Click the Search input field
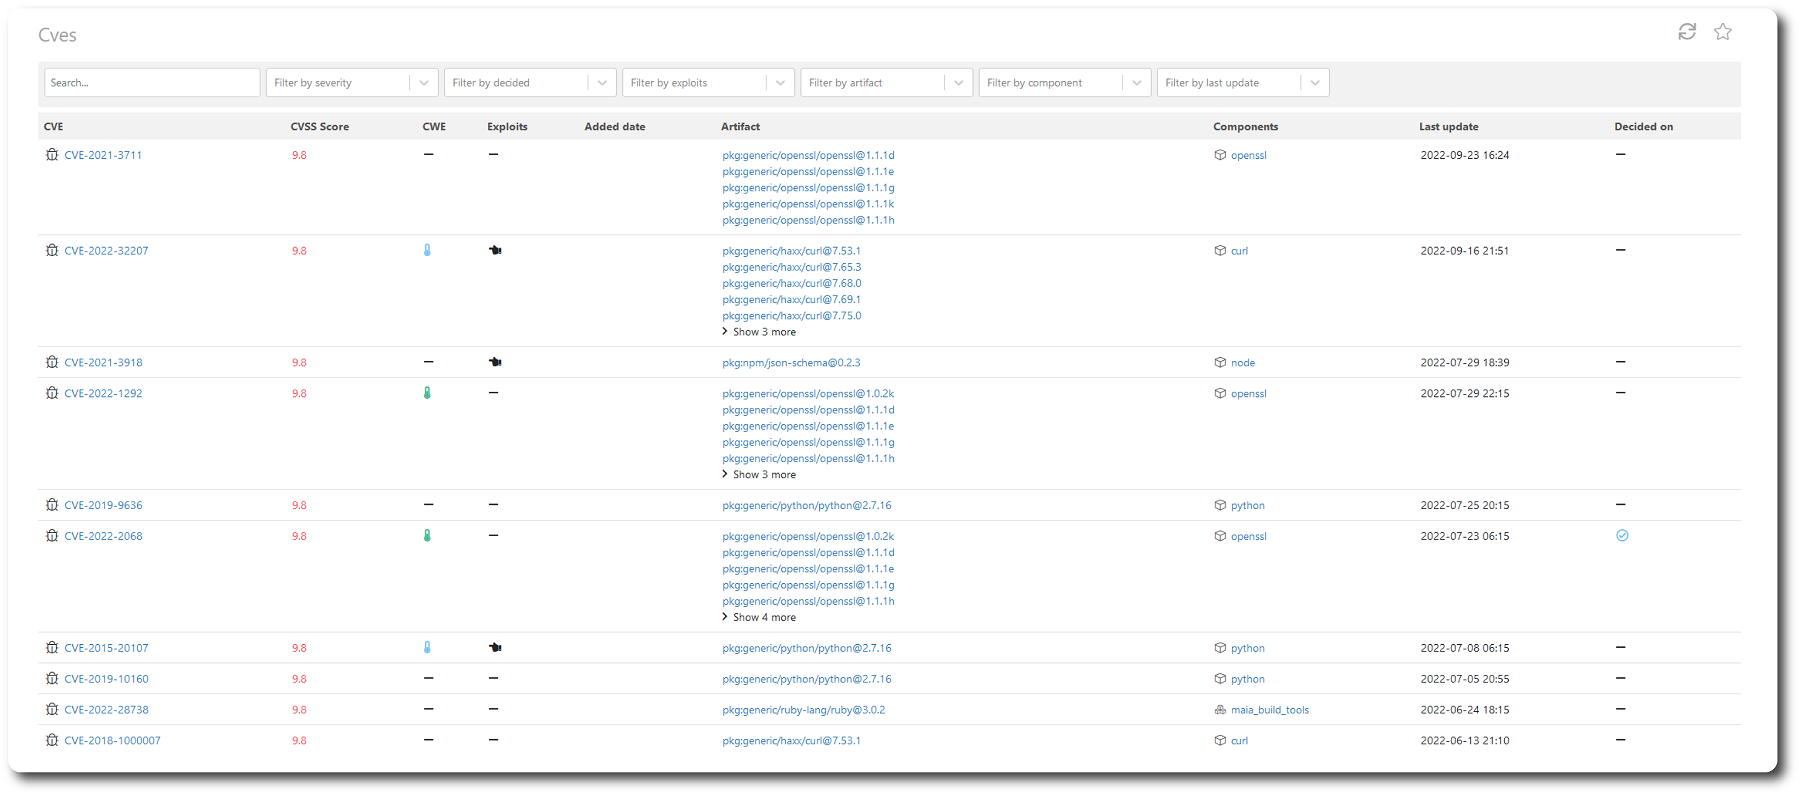The height and width of the screenshot is (795, 1800). point(152,83)
